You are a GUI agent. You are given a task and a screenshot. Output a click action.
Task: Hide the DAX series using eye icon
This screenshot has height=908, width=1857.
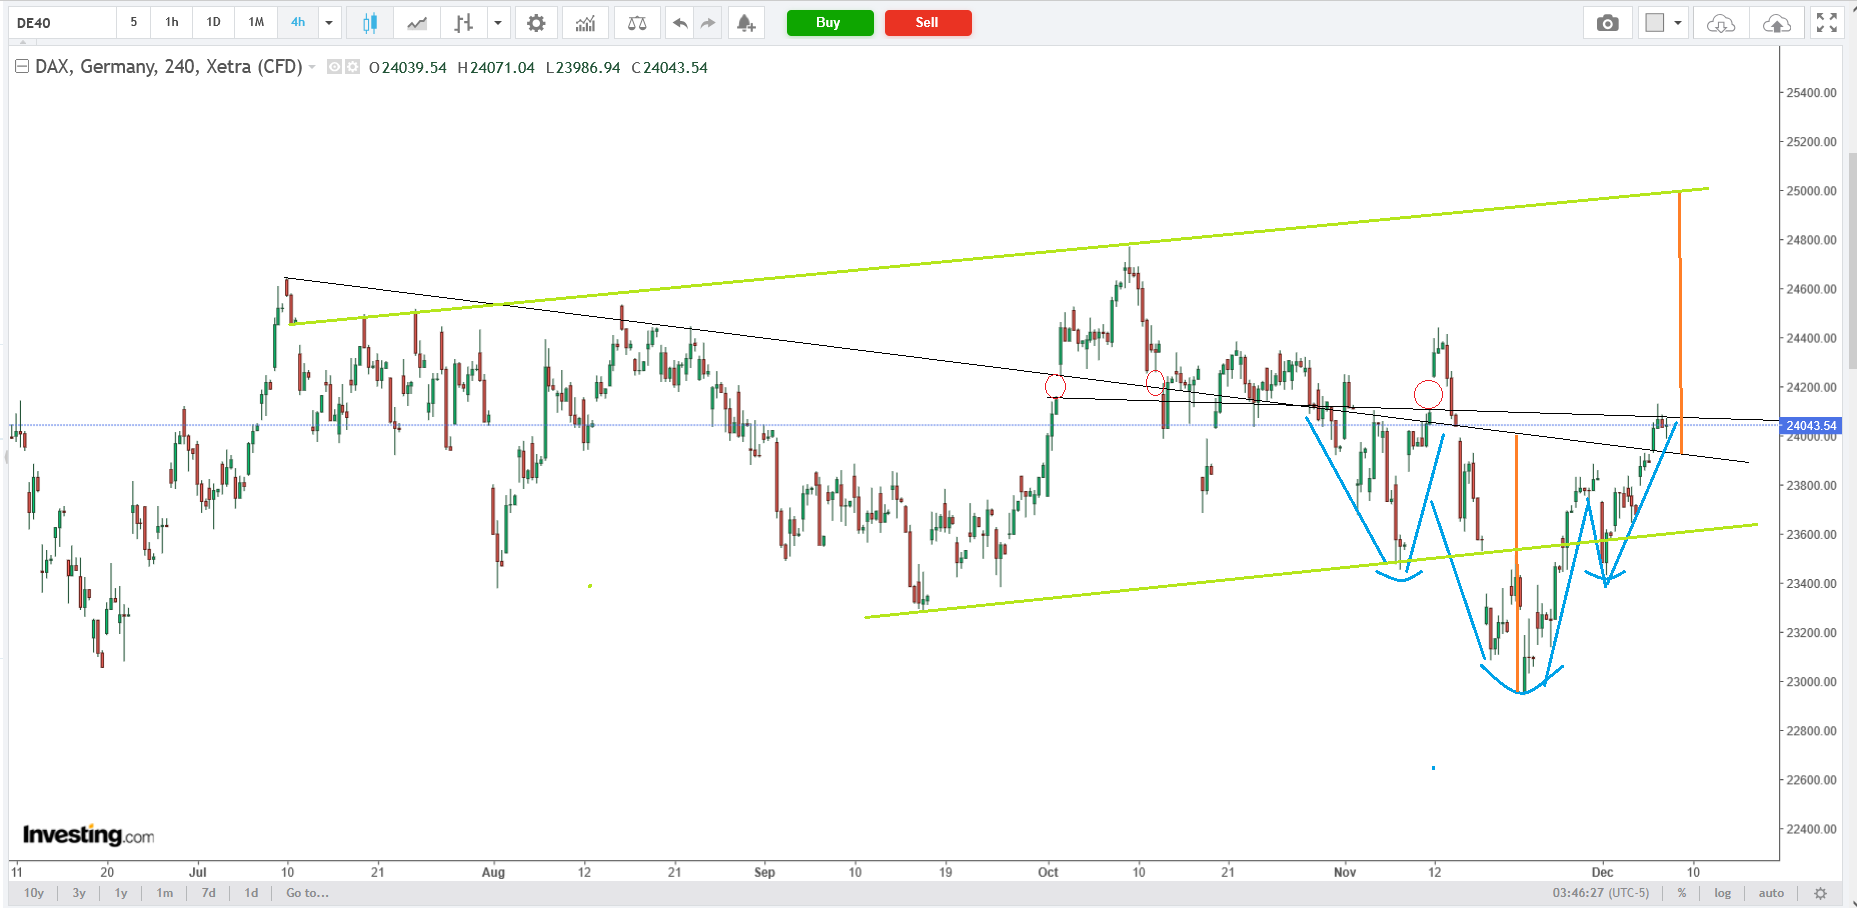[335, 67]
